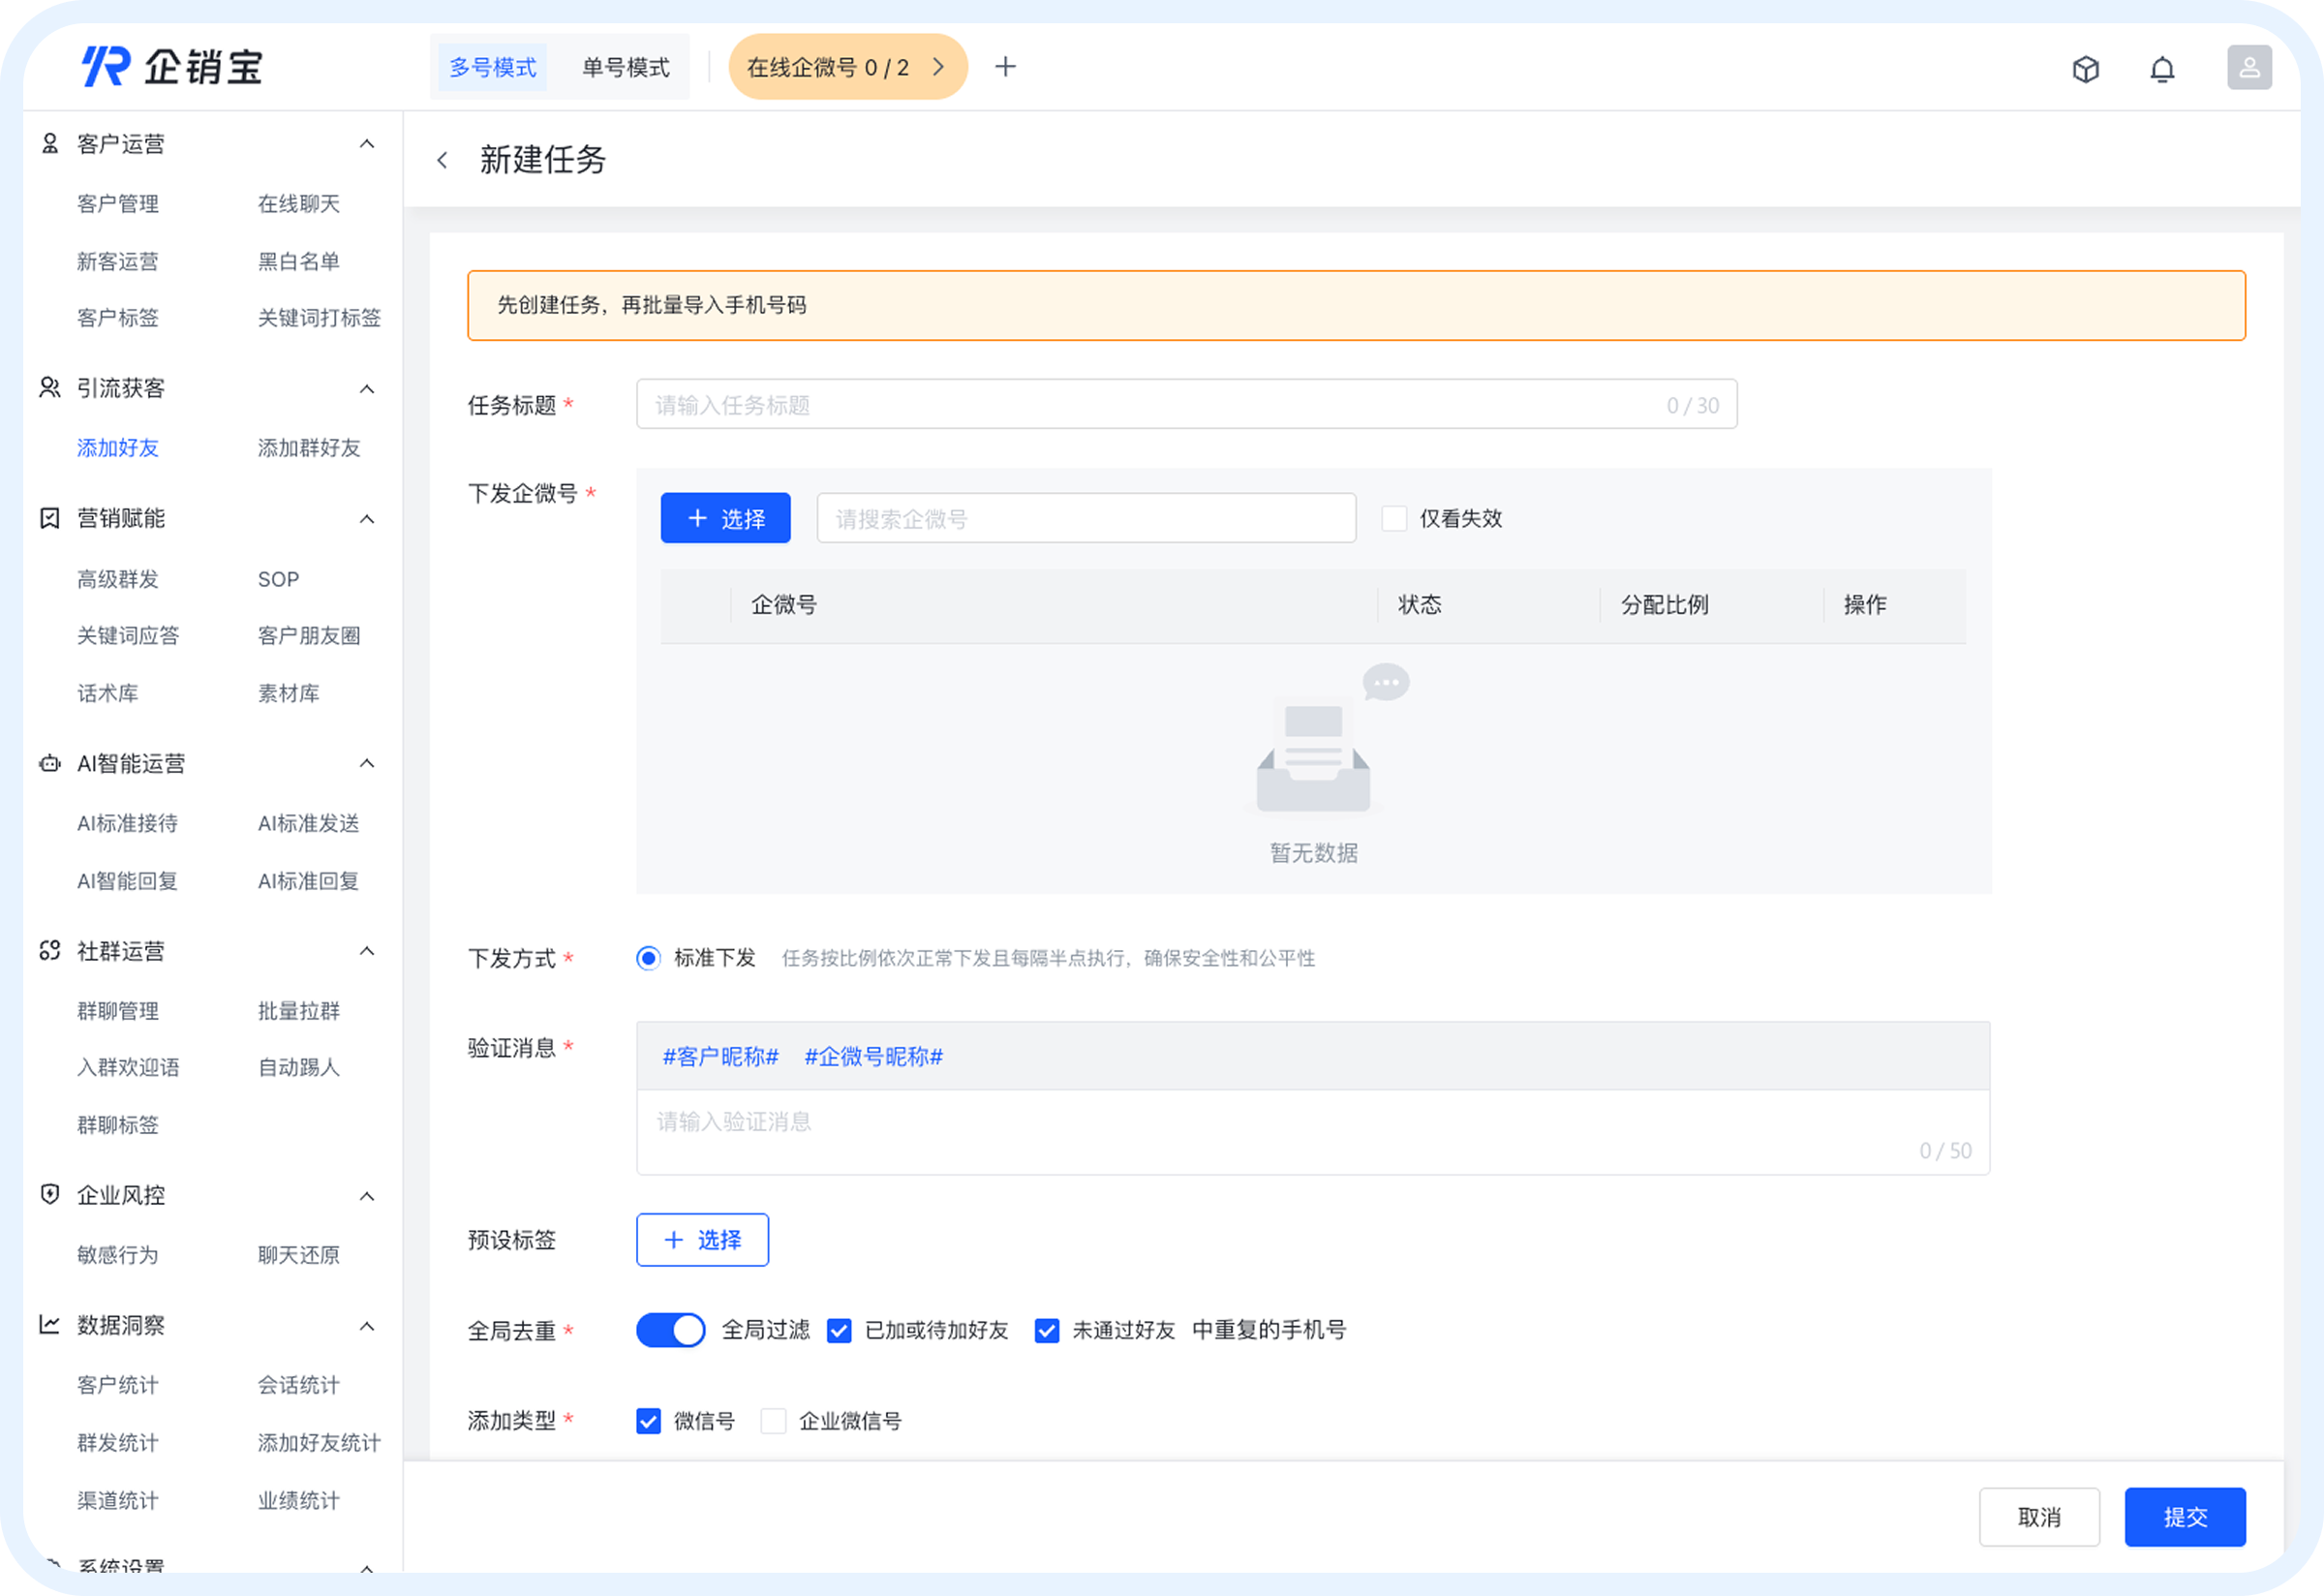Enable the 企业微信号 checkbox
Screen dimensions: 2324x1596
774,1420
